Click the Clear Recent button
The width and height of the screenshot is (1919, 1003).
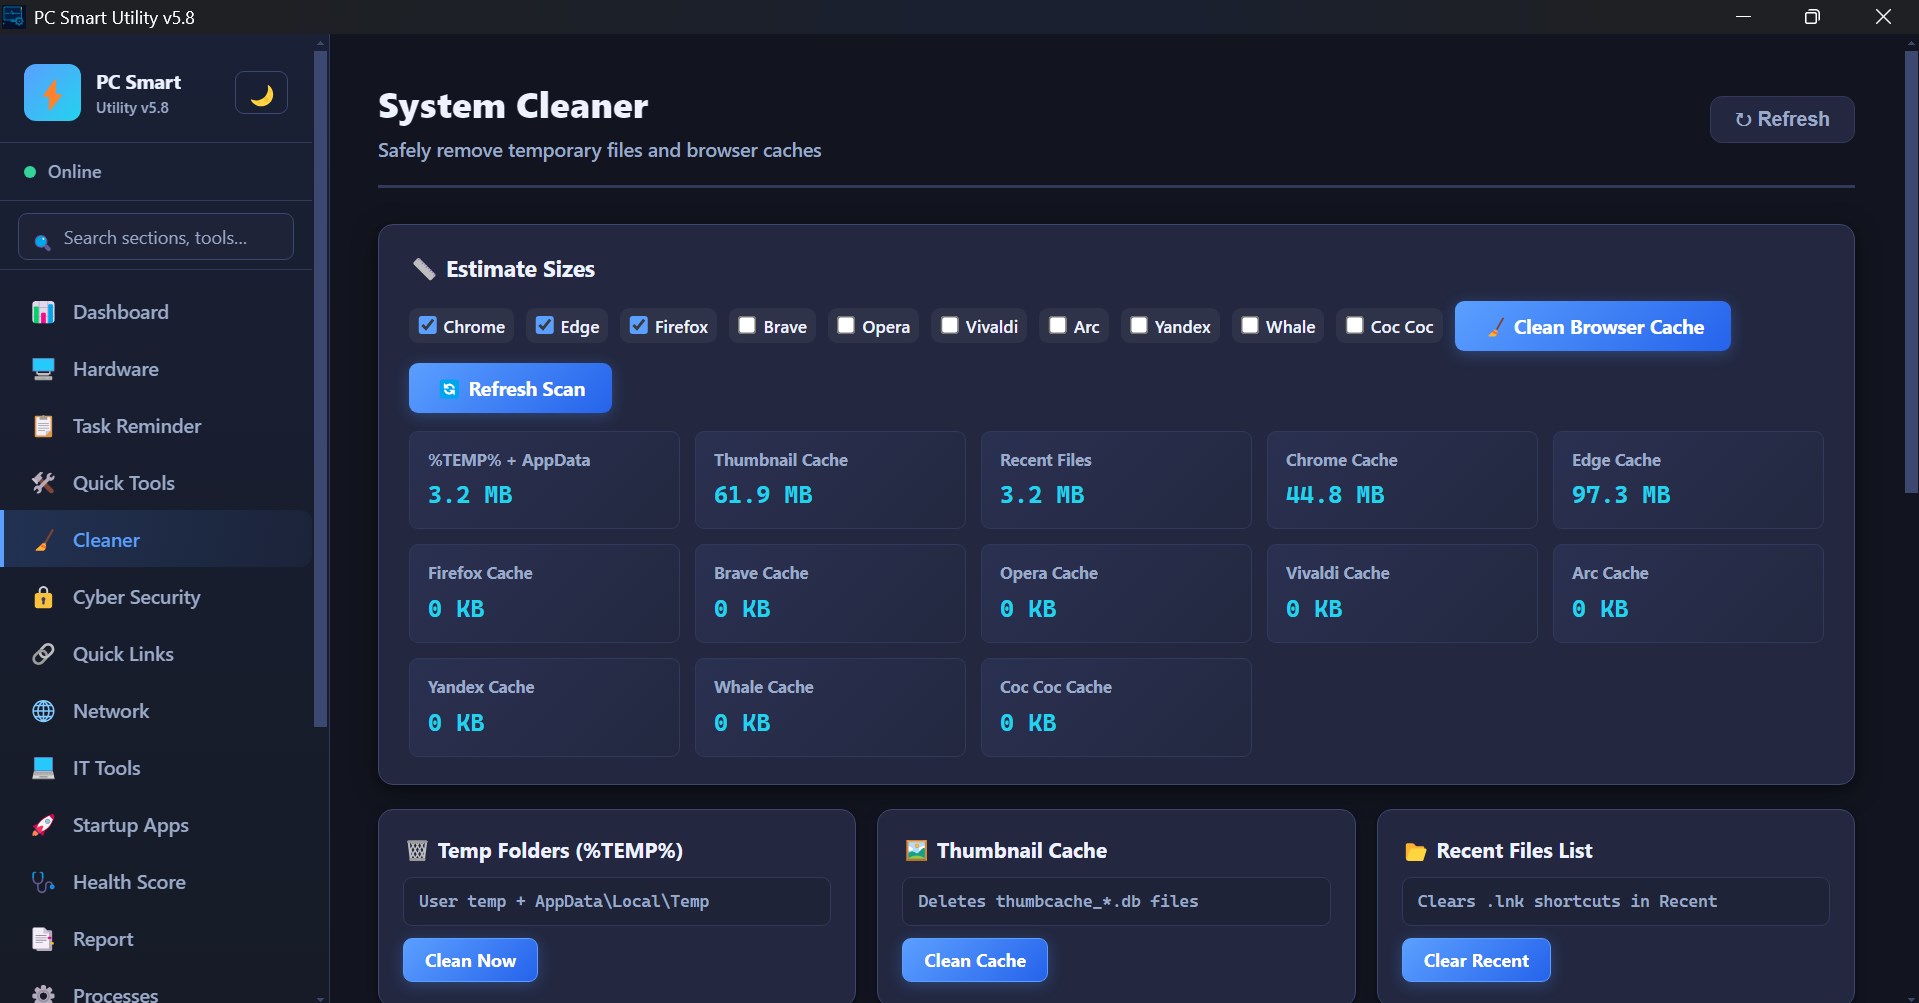click(x=1476, y=960)
